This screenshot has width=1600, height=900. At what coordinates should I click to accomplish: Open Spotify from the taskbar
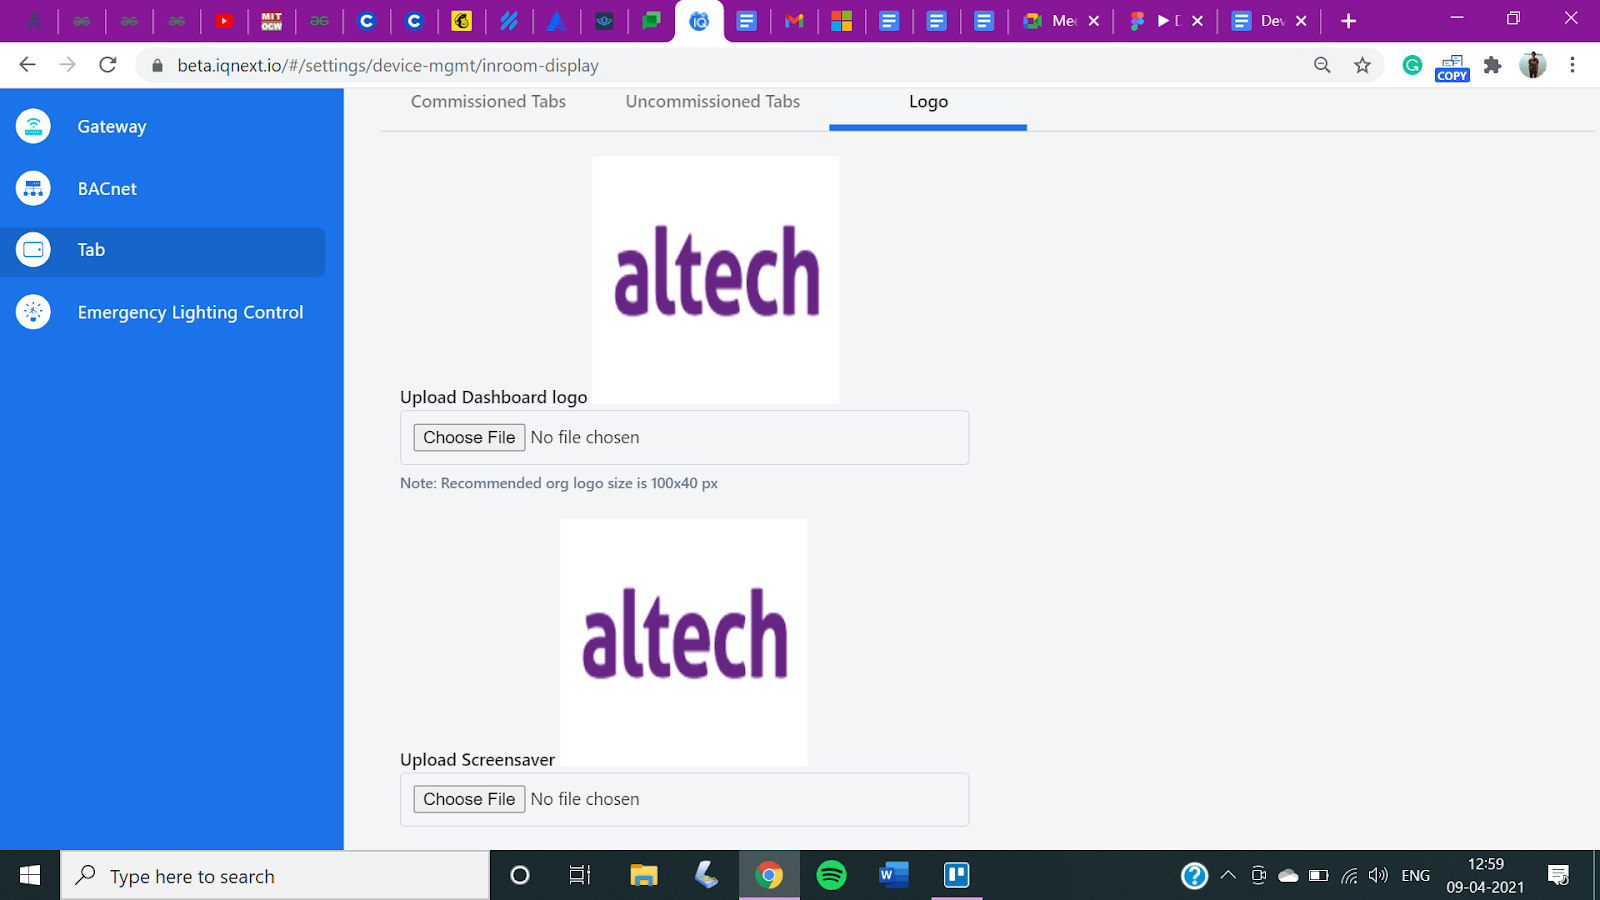[832, 876]
